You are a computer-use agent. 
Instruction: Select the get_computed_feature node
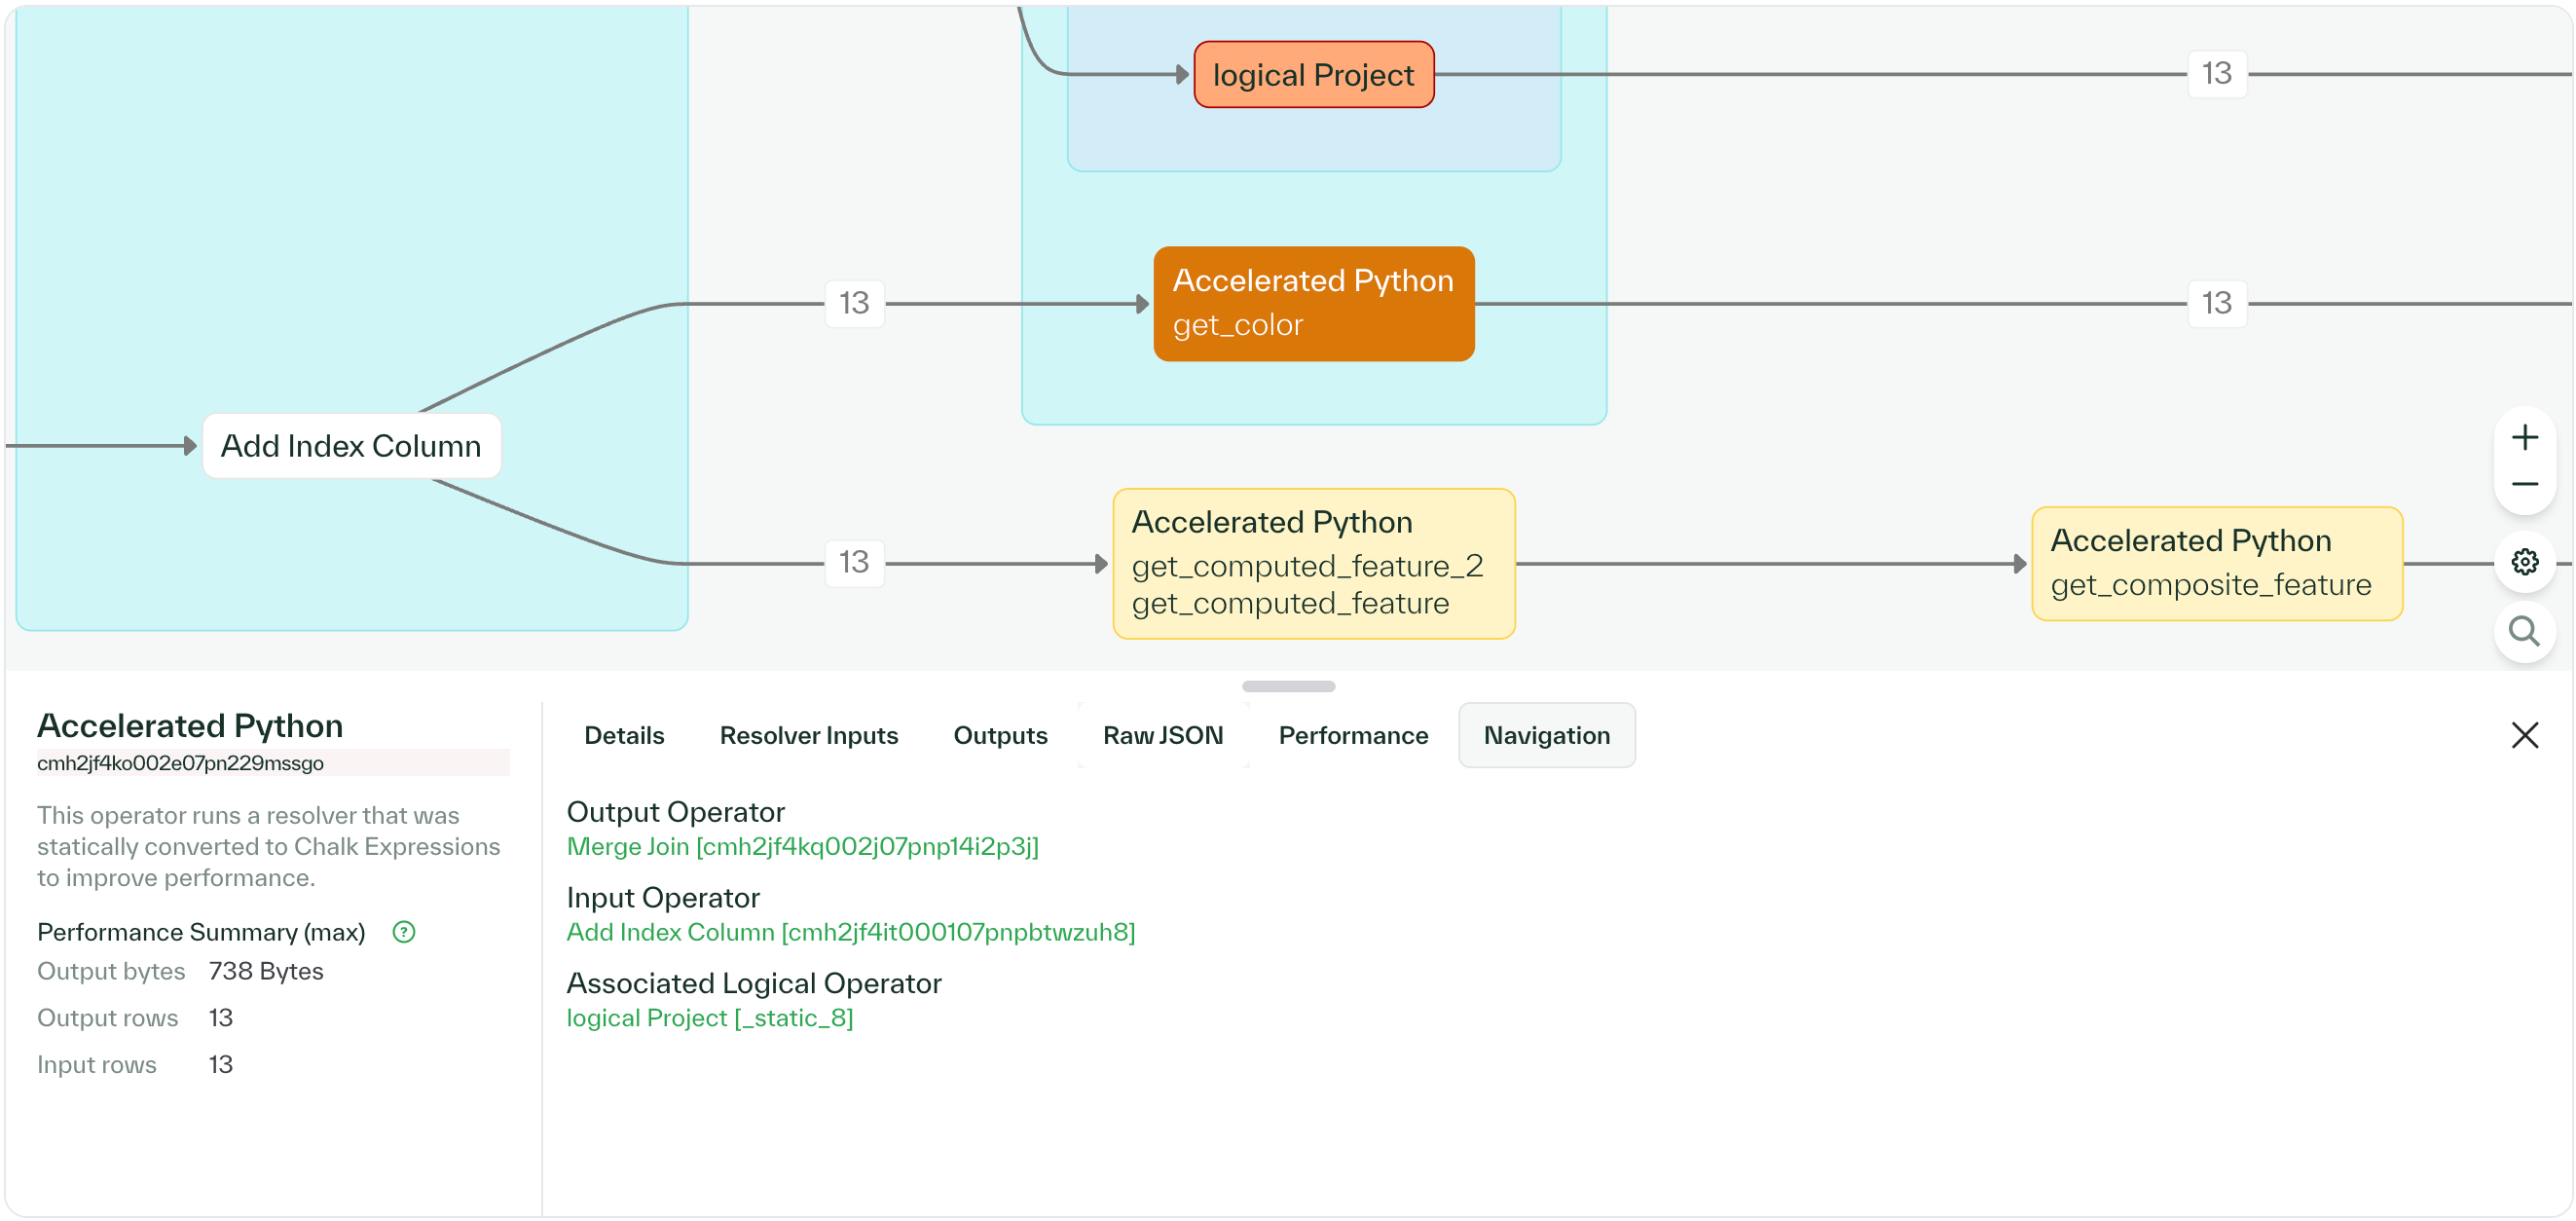(x=1313, y=563)
